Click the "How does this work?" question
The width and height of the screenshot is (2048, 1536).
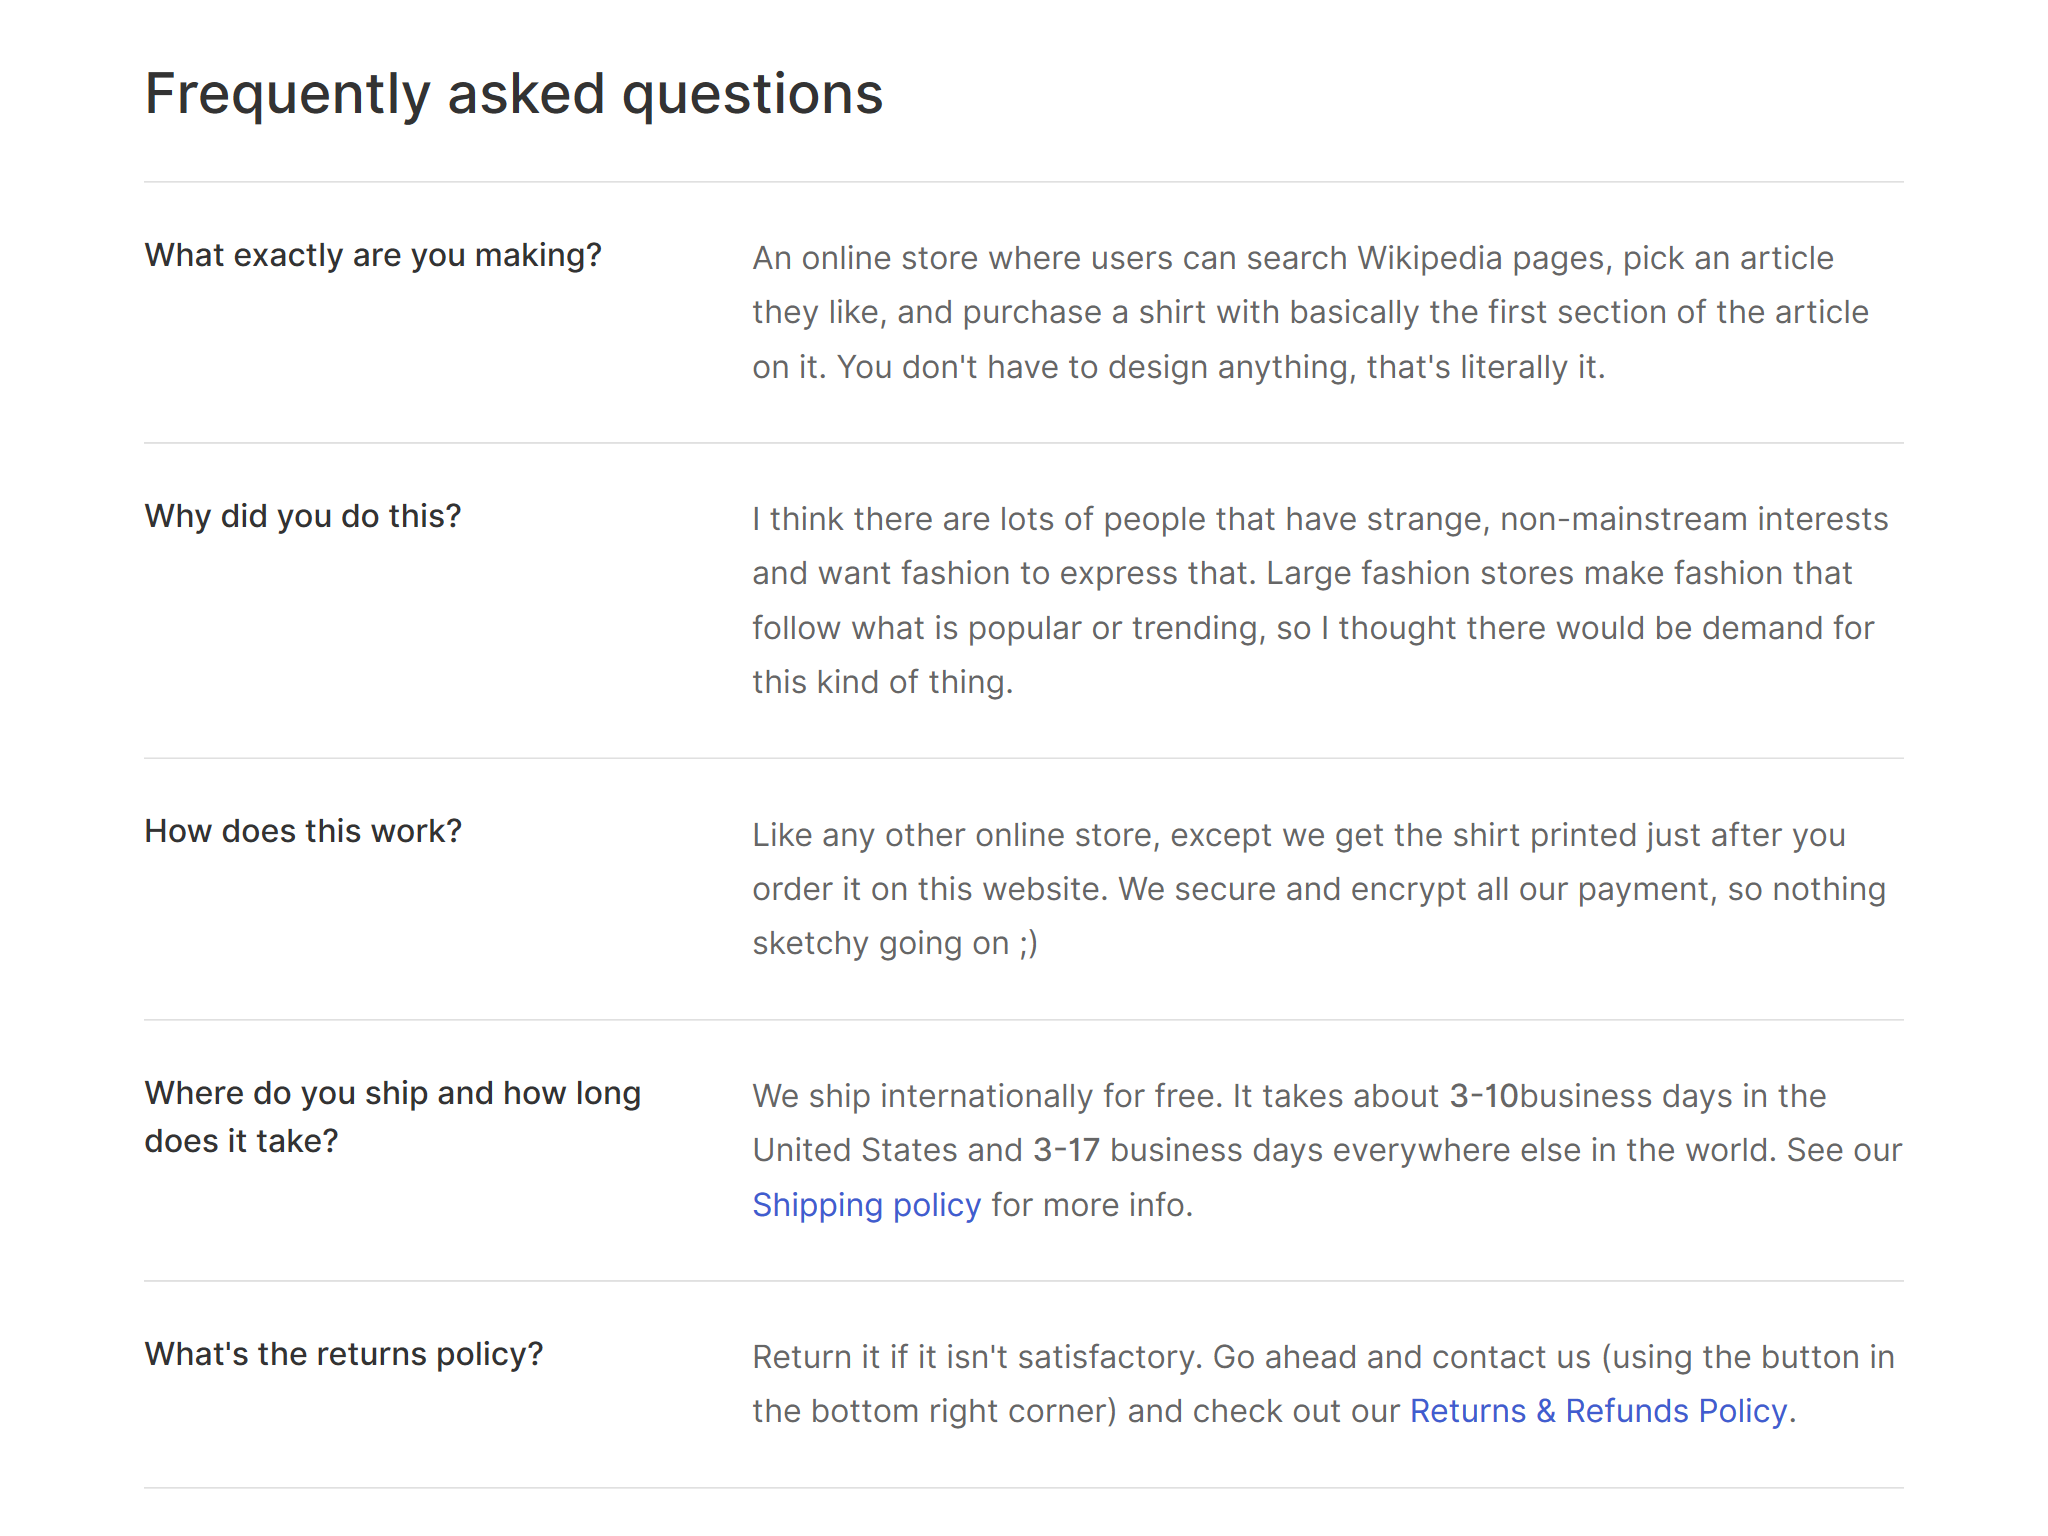pyautogui.click(x=303, y=832)
